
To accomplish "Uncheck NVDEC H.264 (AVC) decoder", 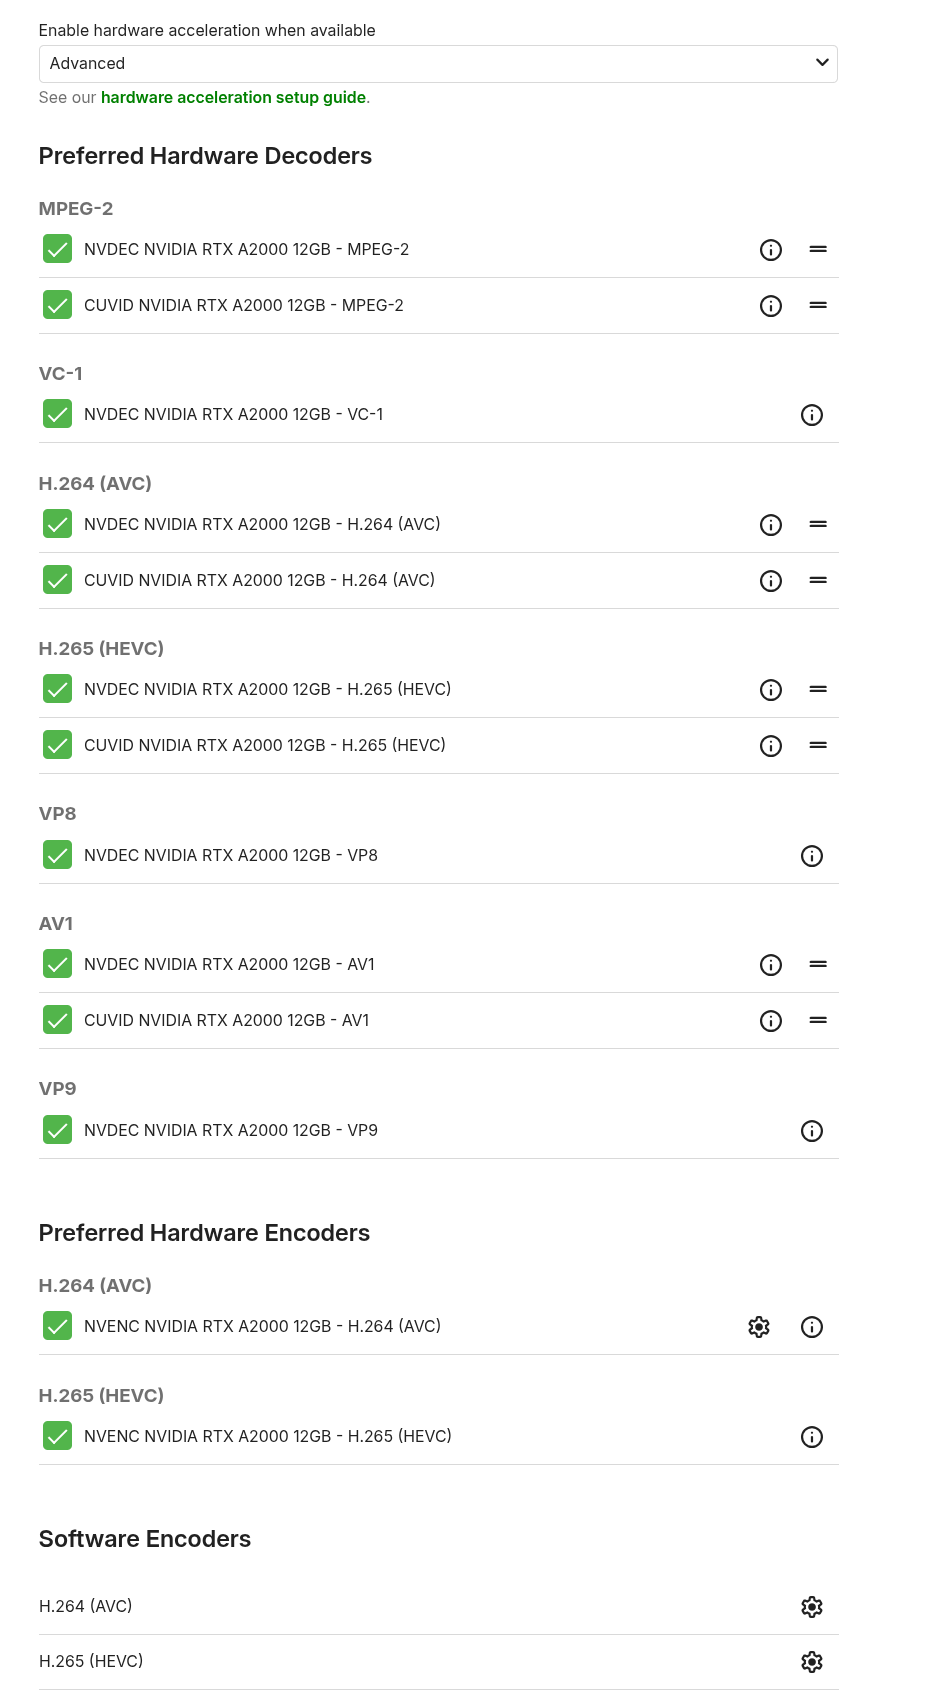I will (58, 524).
